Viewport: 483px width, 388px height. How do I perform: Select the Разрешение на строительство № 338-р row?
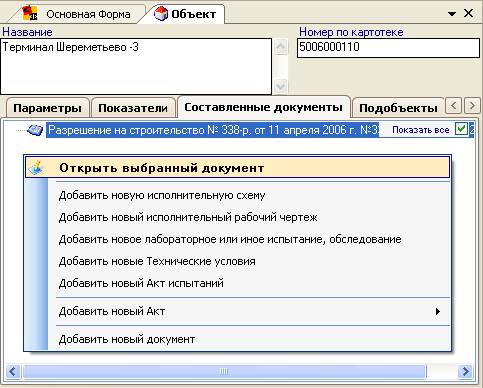[x=212, y=130]
